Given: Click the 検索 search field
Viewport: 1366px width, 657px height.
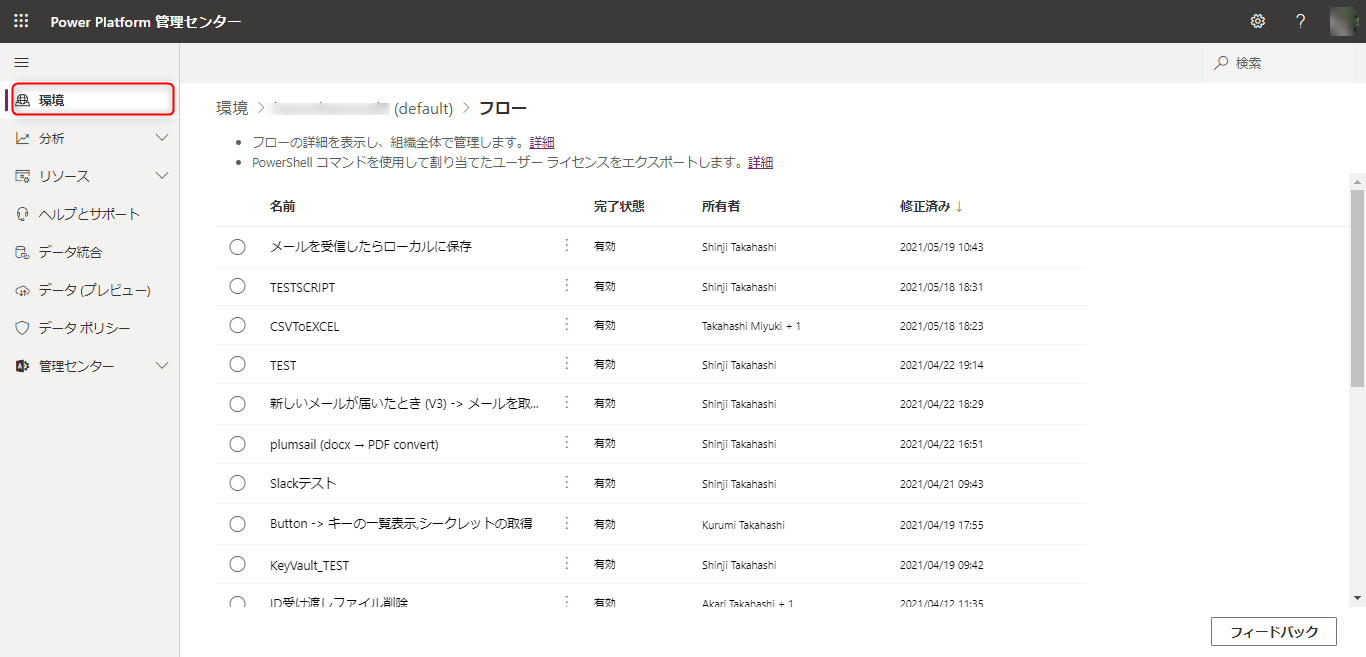Looking at the screenshot, I should coord(1284,63).
